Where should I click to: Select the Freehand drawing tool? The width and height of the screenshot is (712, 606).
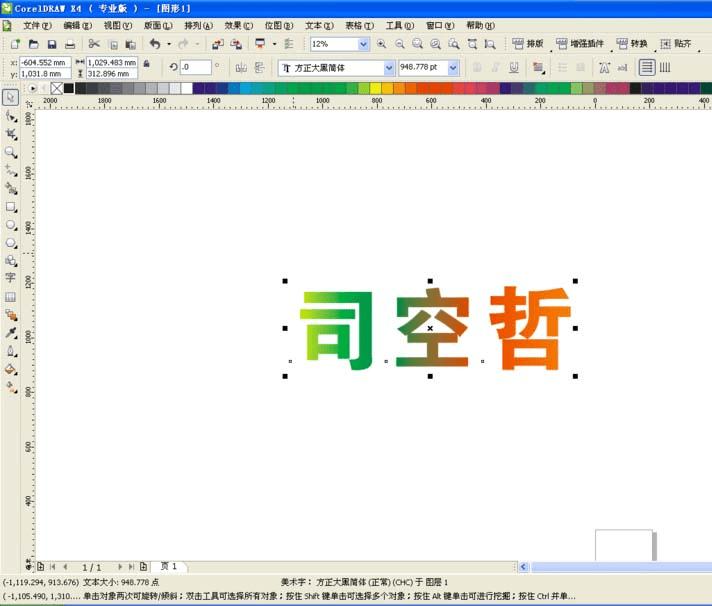[x=10, y=171]
